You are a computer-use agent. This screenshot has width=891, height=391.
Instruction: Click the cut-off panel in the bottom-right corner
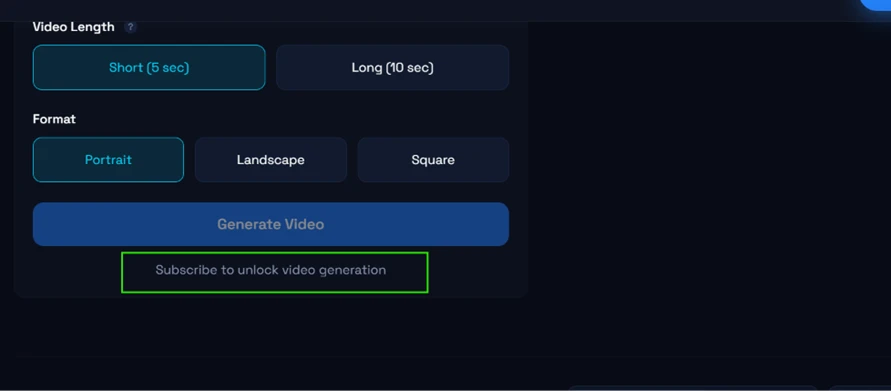click(860, 388)
